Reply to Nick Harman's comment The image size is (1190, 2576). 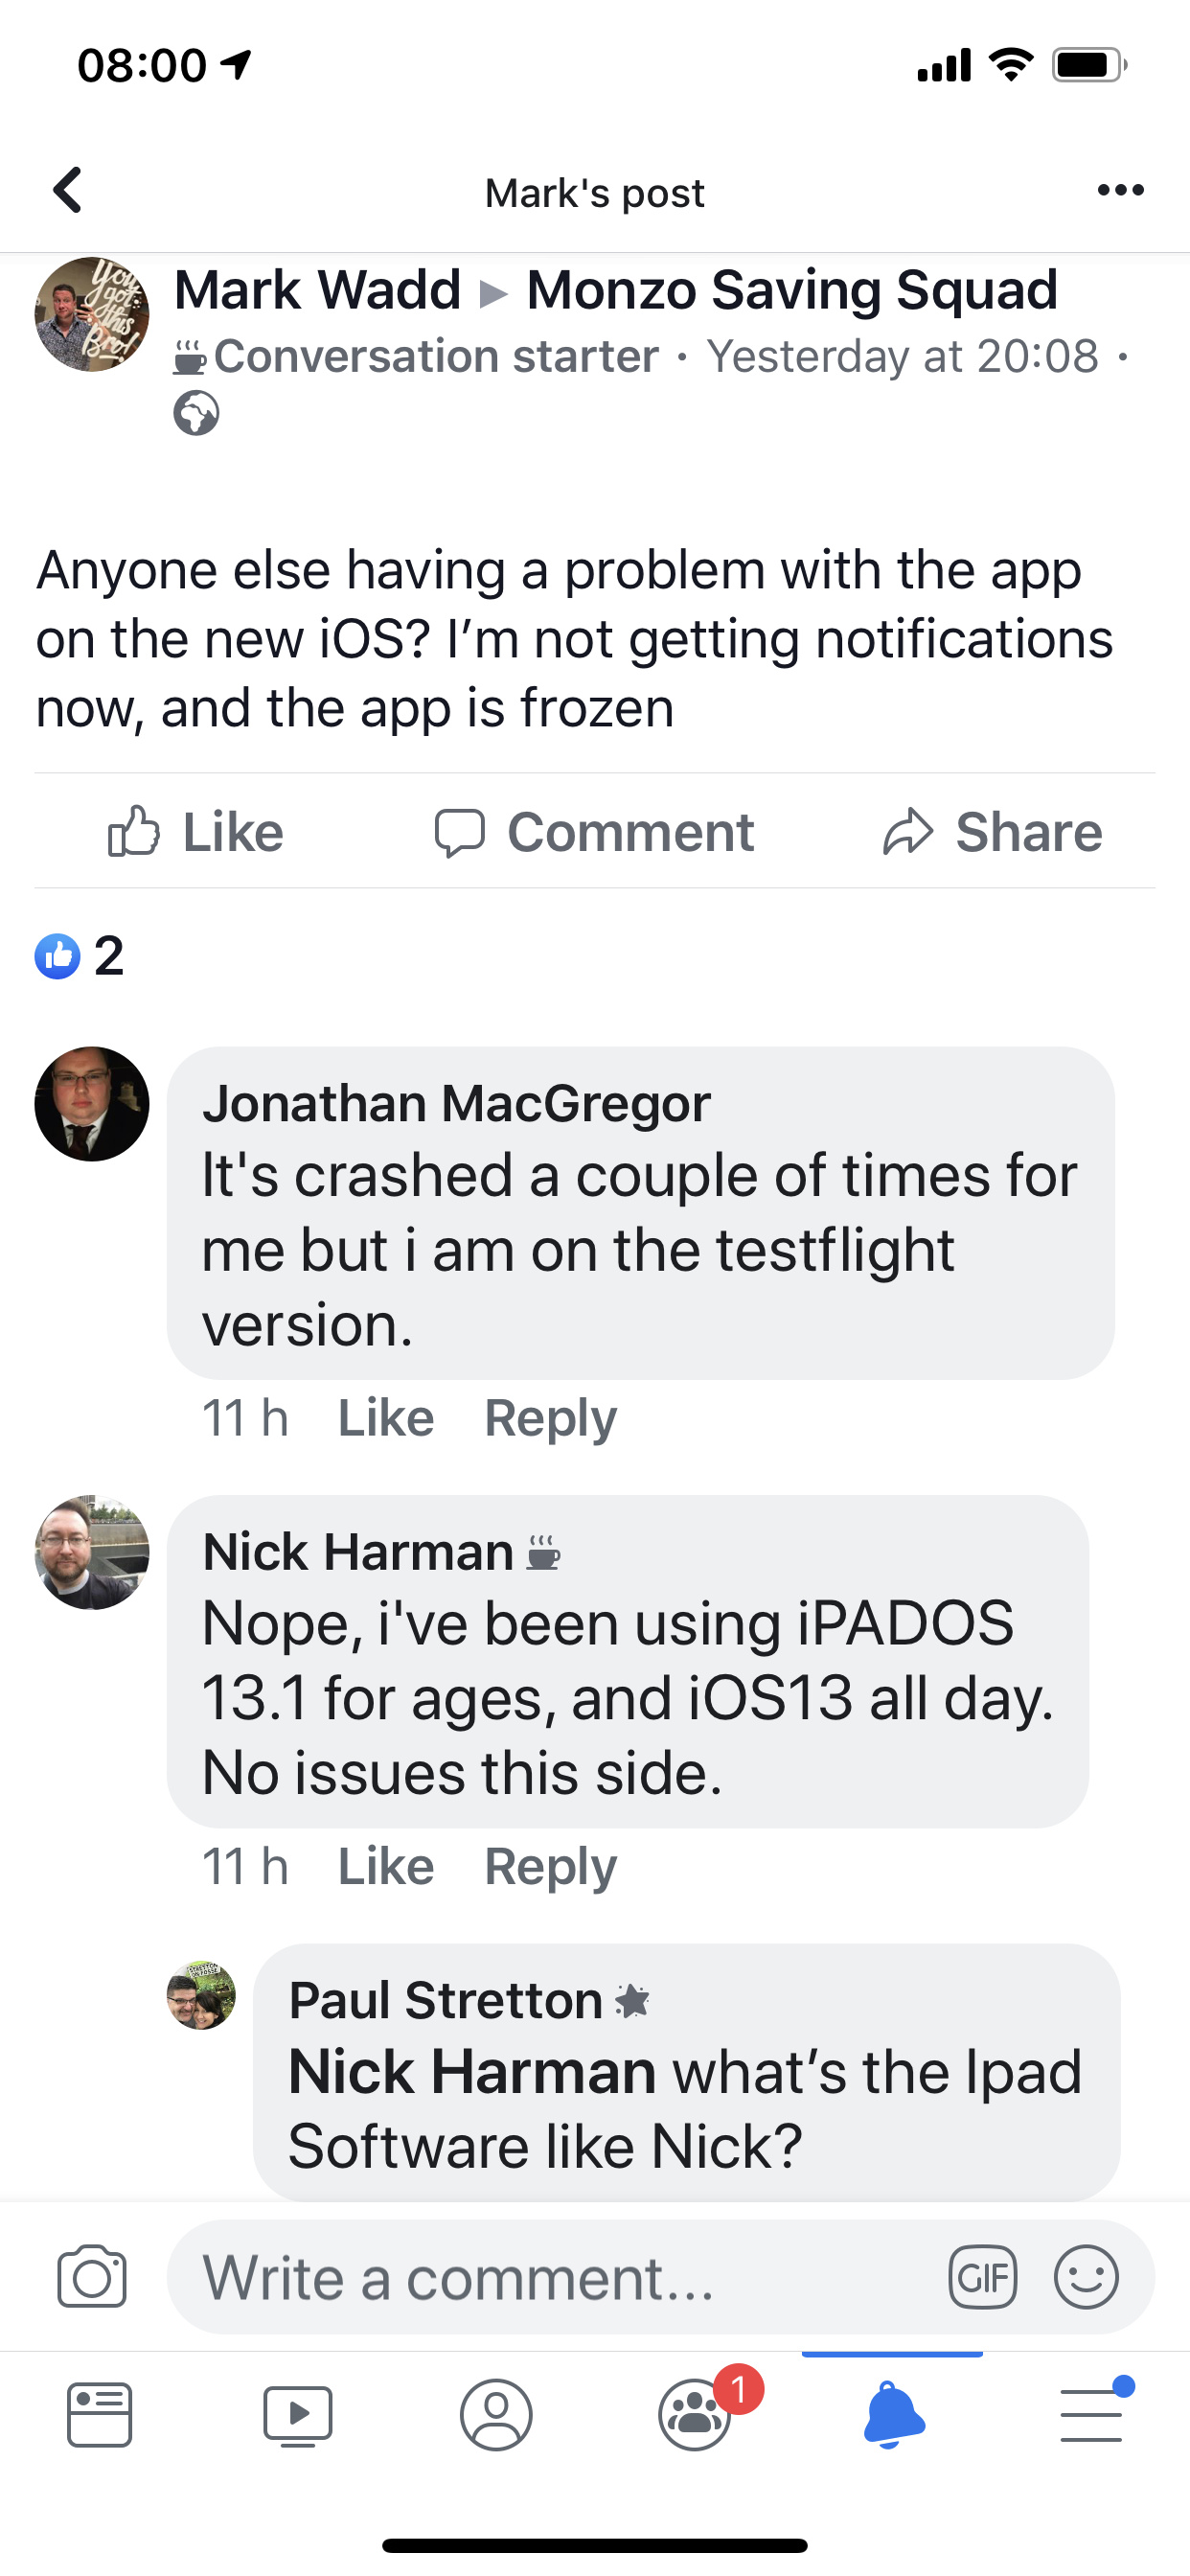(550, 1866)
